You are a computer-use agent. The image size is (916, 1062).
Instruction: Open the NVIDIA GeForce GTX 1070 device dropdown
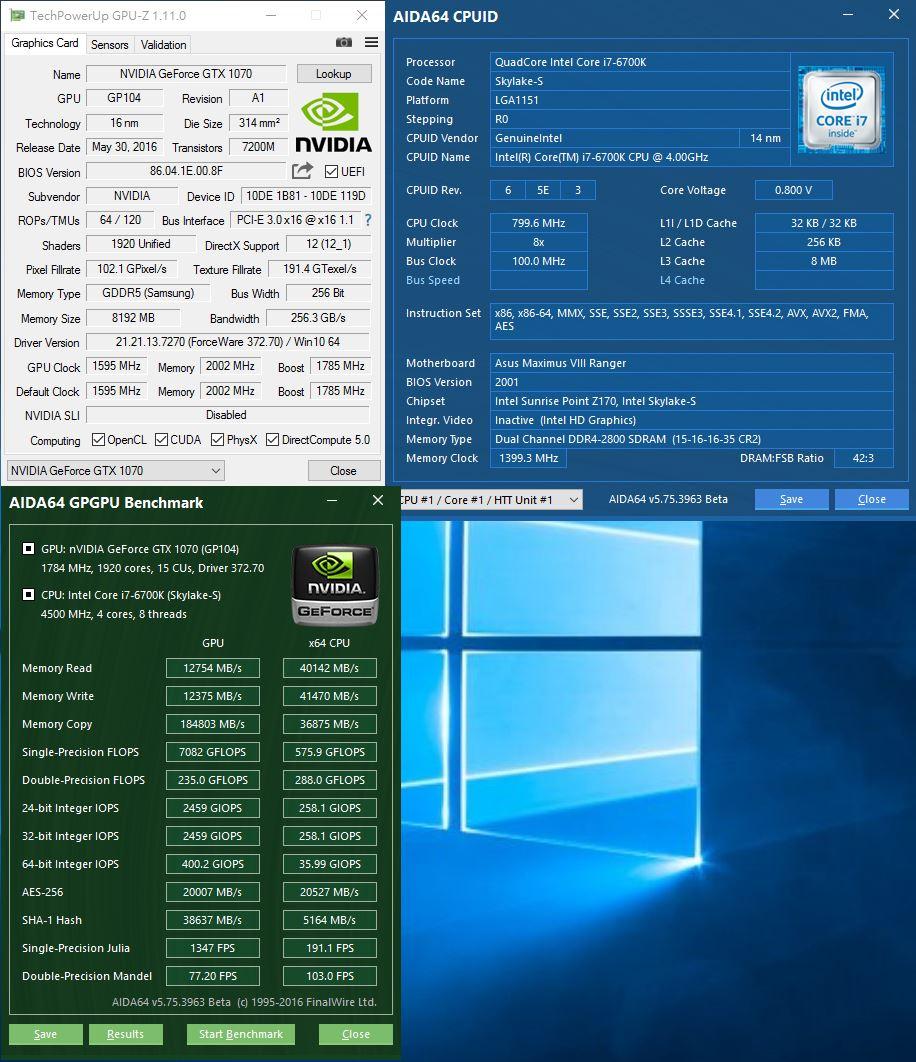(116, 470)
